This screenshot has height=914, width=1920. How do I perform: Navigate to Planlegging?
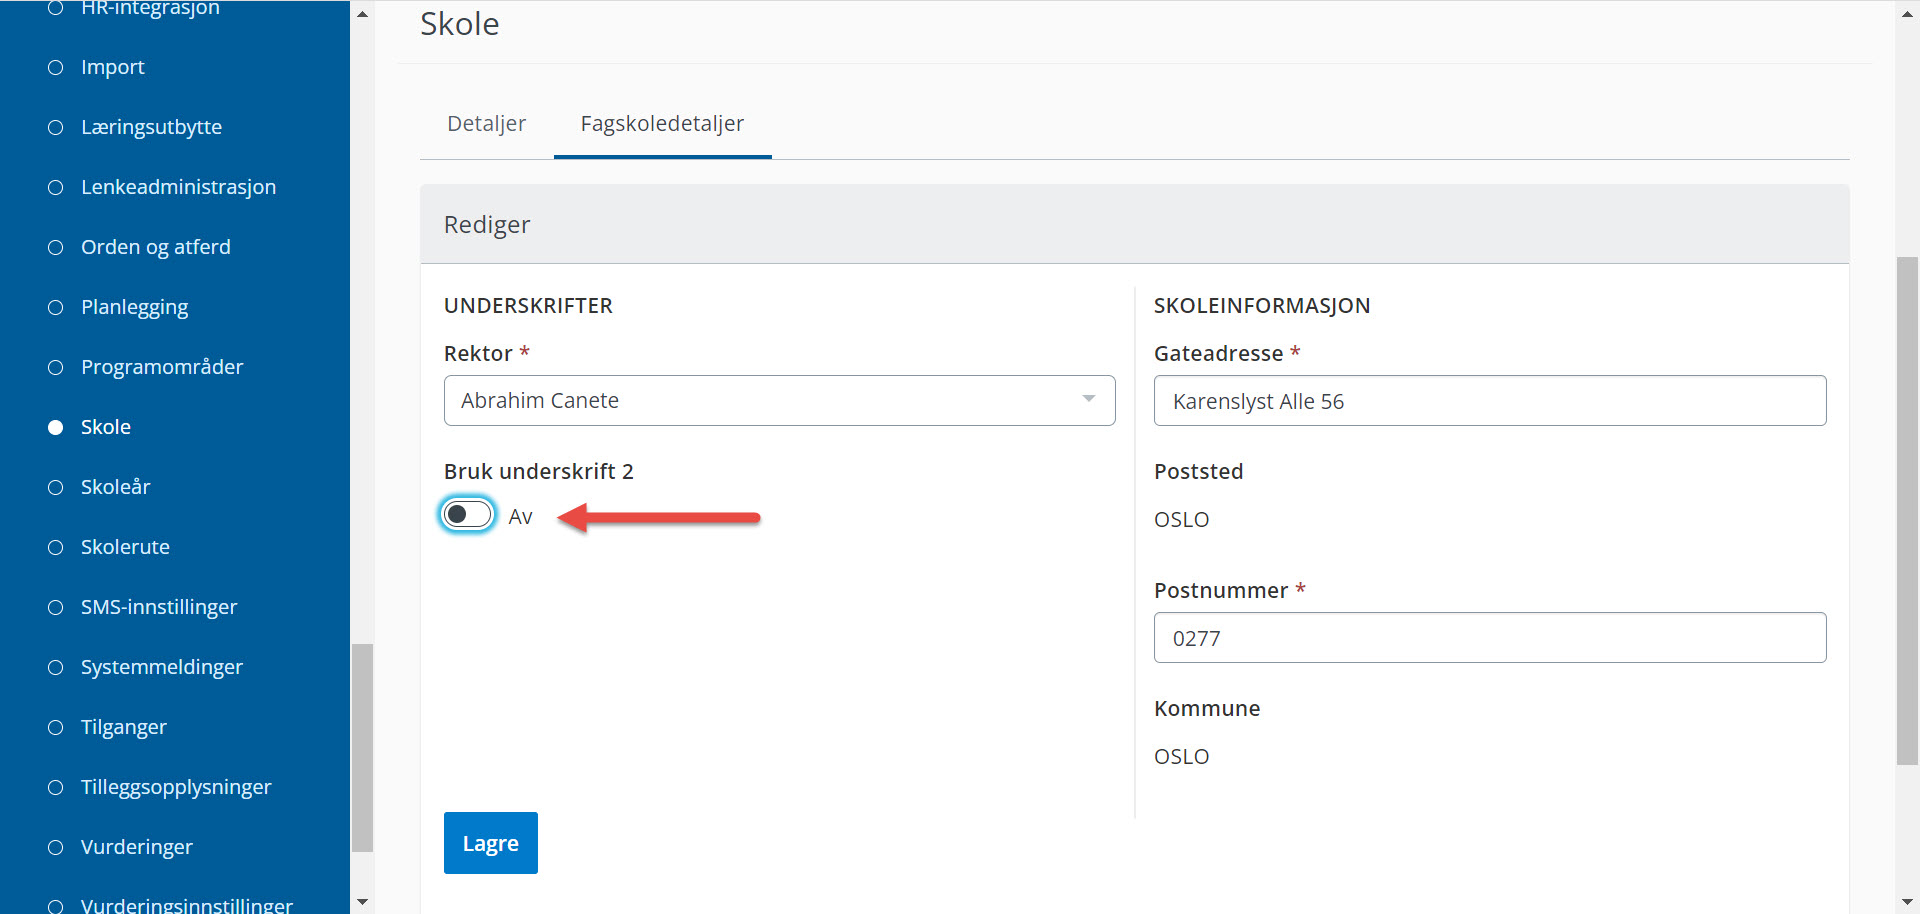click(x=134, y=307)
